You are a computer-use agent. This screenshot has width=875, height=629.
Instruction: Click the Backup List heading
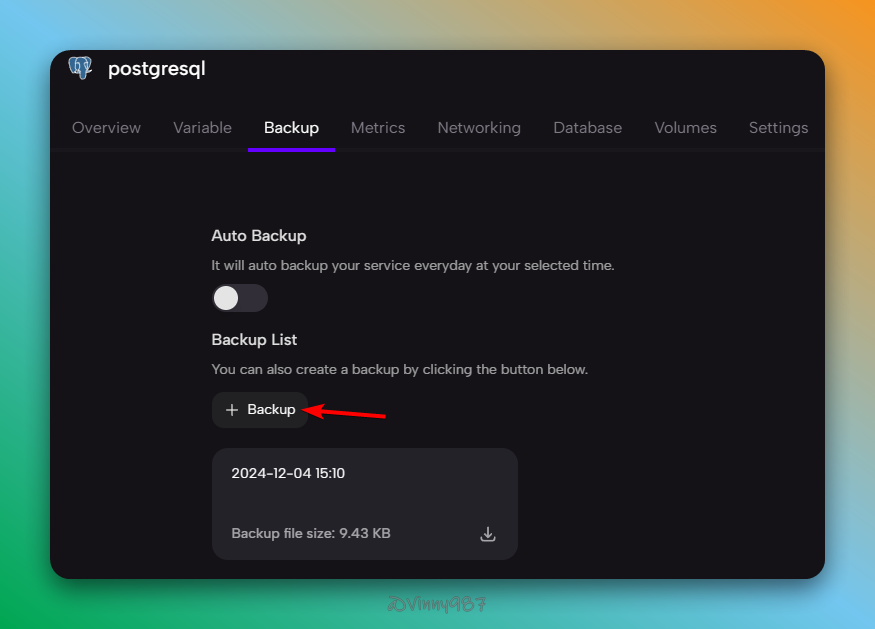254,340
